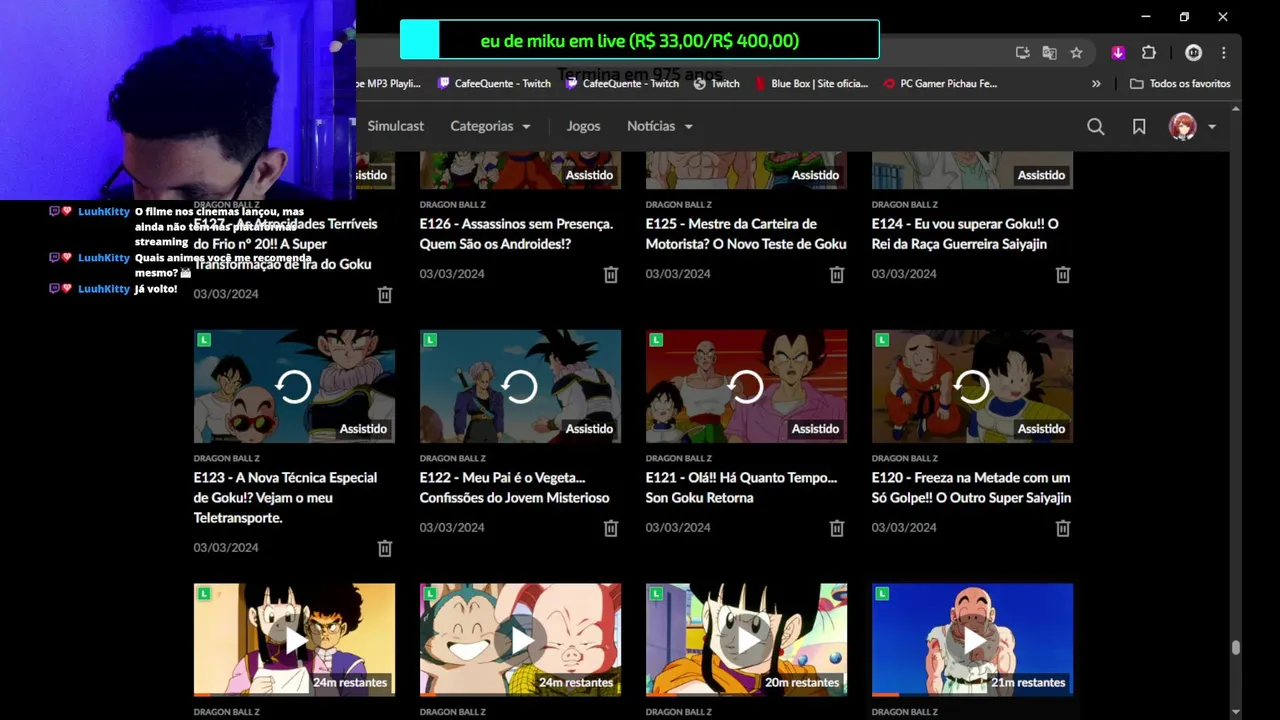The image size is (1280, 720).
Task: Open the Twitch bookmark
Action: (716, 84)
